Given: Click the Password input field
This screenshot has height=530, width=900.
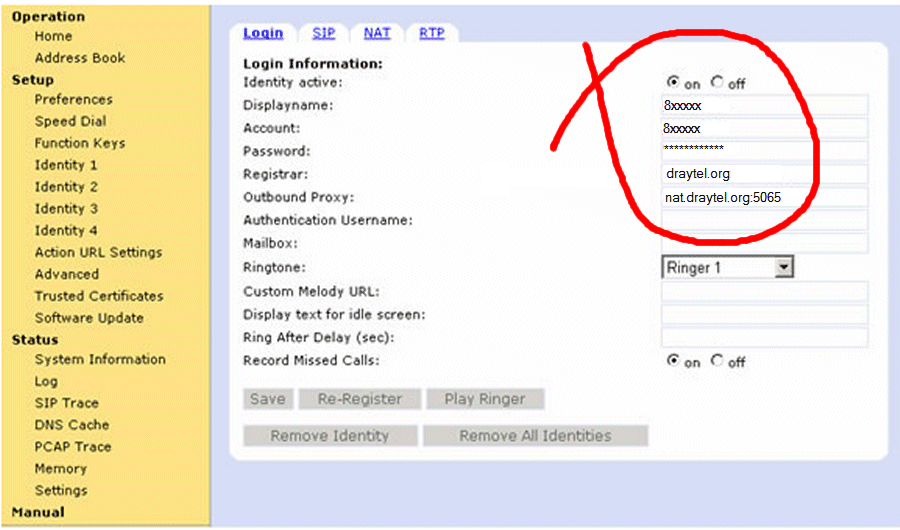Looking at the screenshot, I should pyautogui.click(x=765, y=151).
